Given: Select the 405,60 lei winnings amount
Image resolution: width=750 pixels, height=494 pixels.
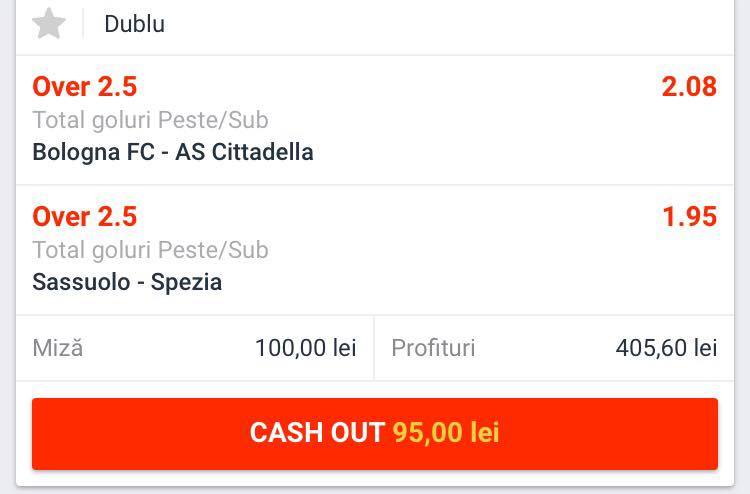Looking at the screenshot, I should tap(666, 348).
